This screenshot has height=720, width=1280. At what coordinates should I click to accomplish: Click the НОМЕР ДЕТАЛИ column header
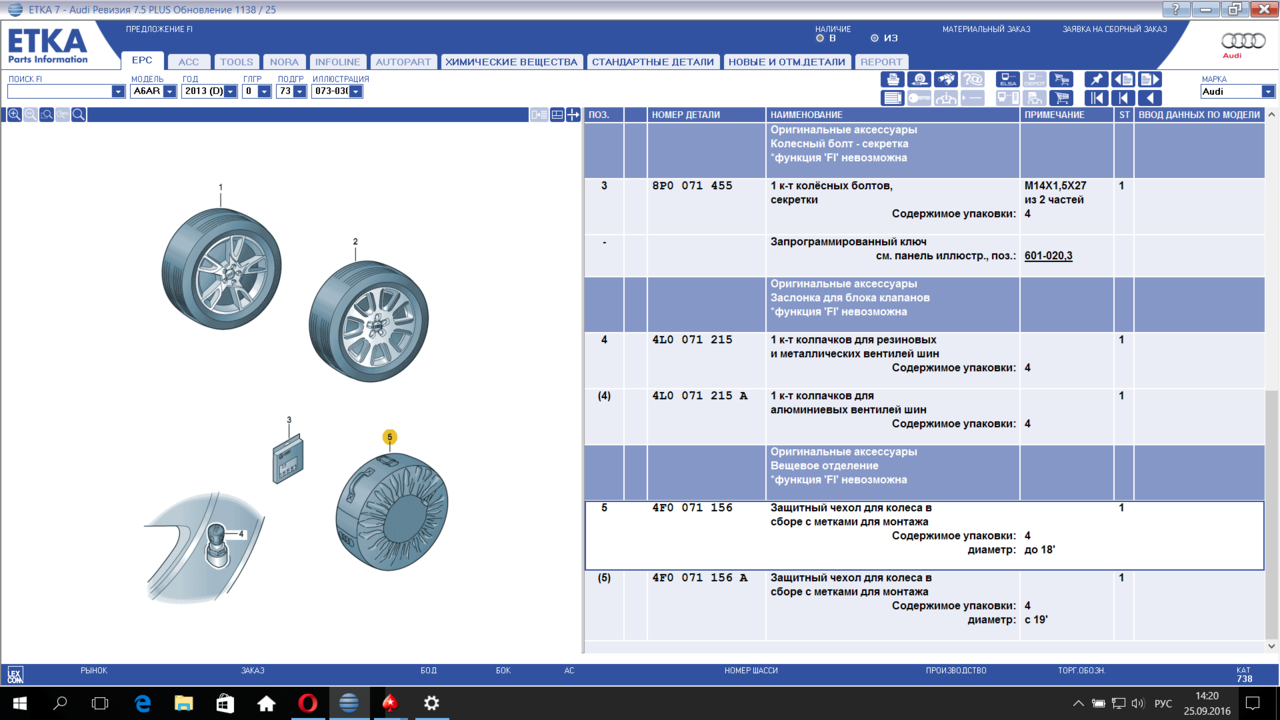tap(707, 115)
